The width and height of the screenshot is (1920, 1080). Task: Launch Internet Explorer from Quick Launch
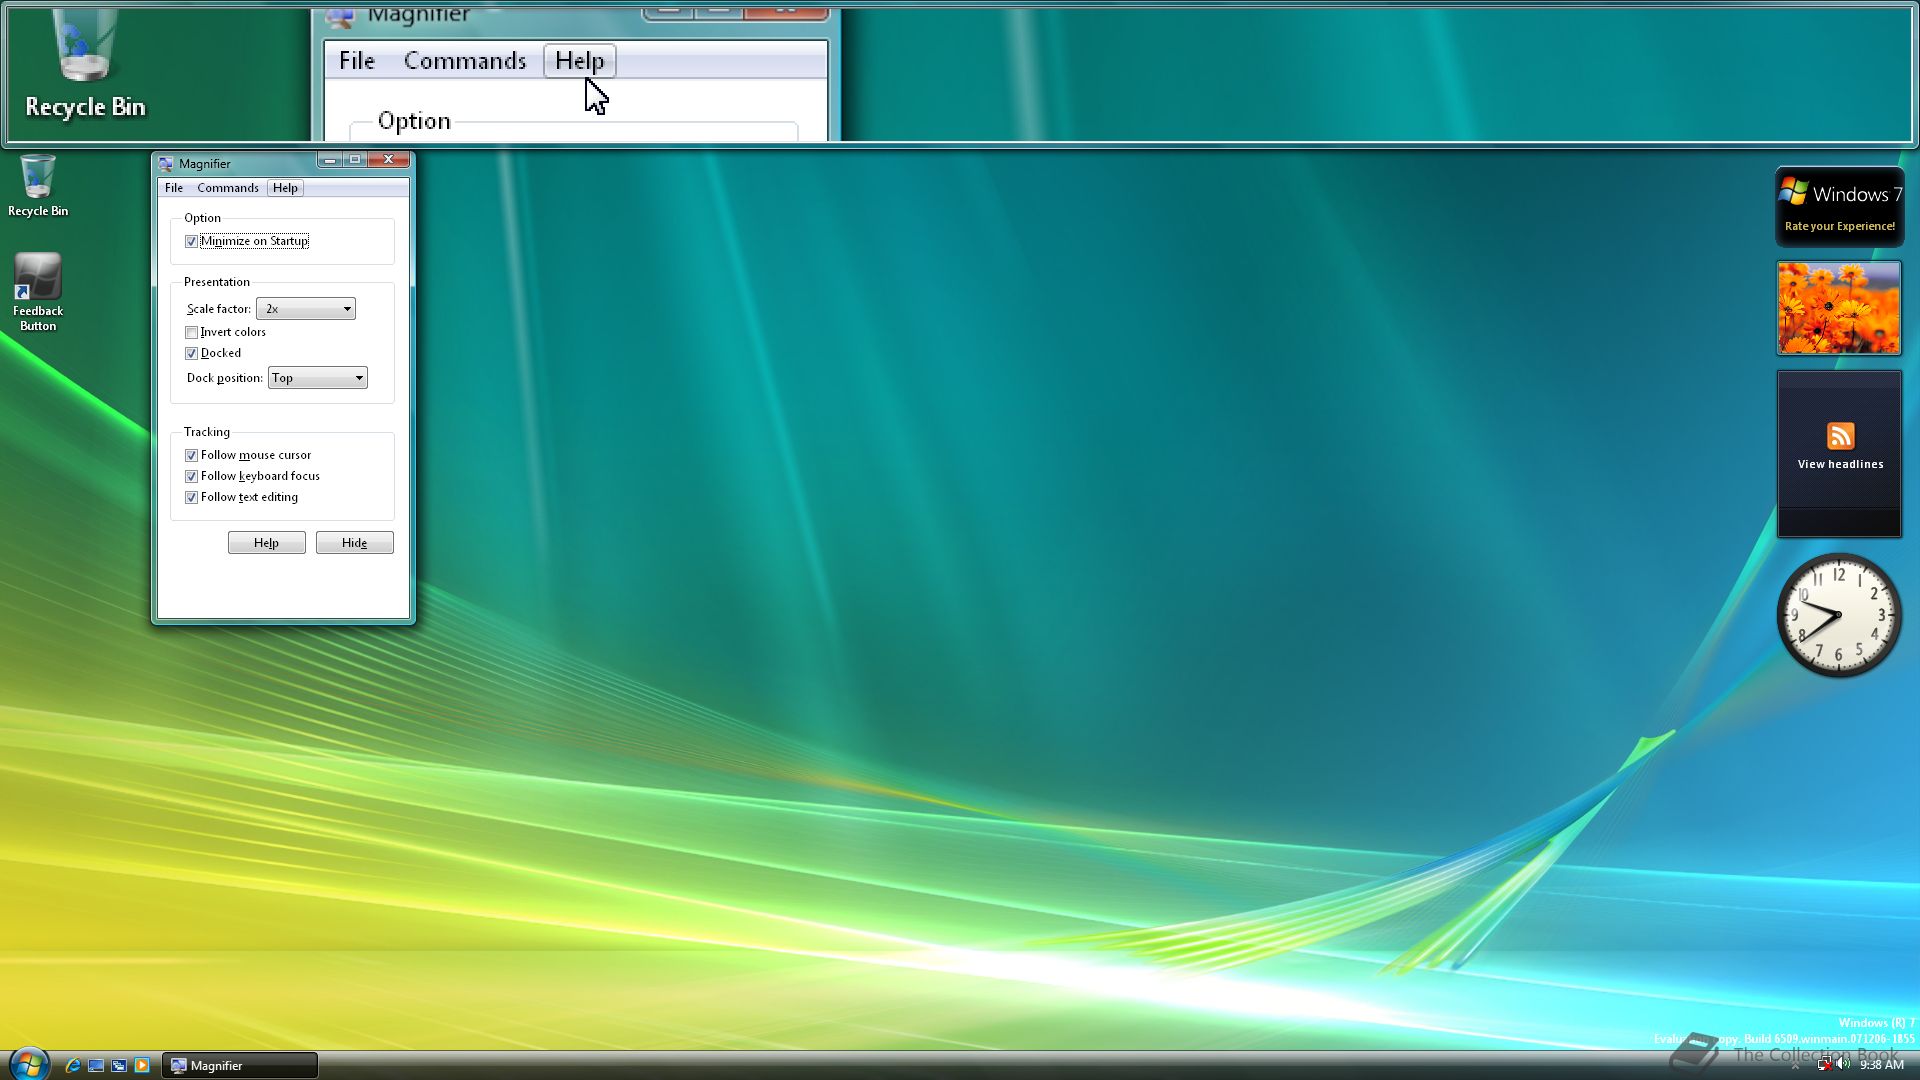click(73, 1066)
